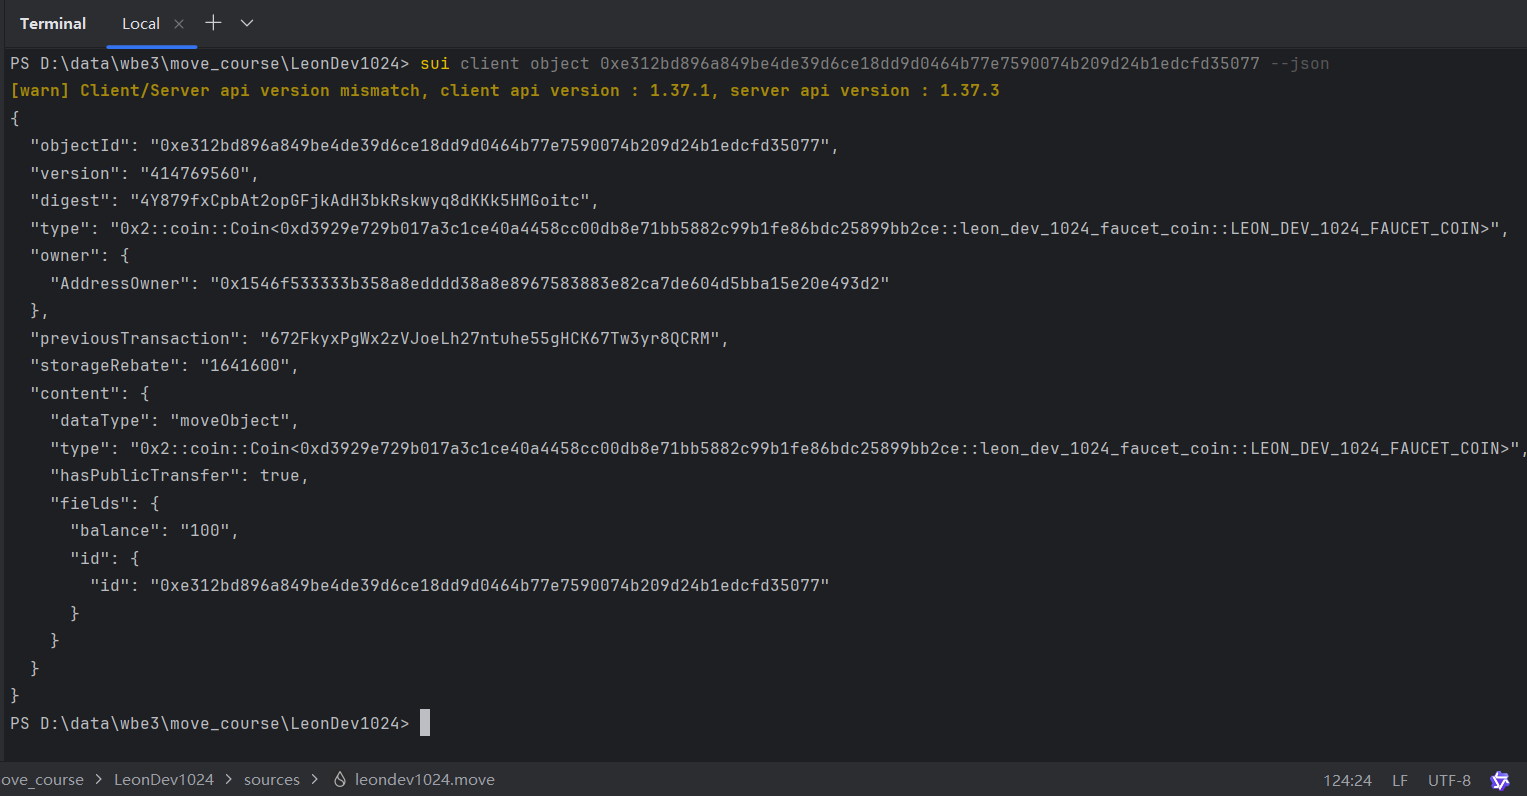1527x796 pixels.
Task: Change the UTF-8 file encoding
Action: (x=1449, y=781)
